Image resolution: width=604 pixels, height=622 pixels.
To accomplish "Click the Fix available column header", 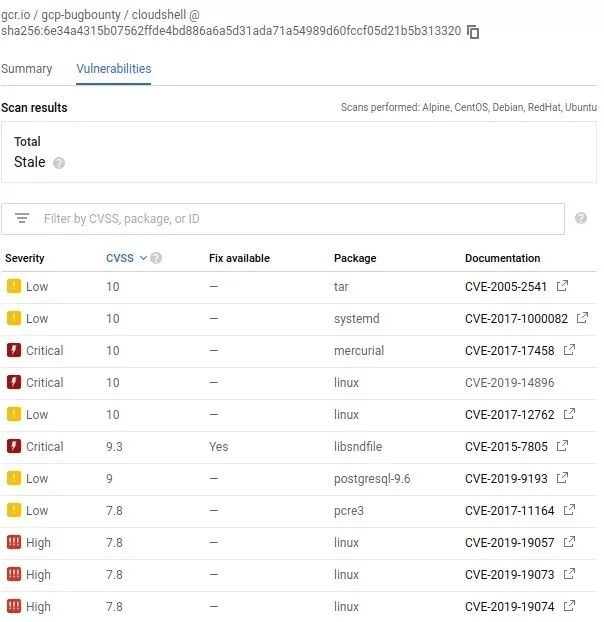I will tap(239, 258).
